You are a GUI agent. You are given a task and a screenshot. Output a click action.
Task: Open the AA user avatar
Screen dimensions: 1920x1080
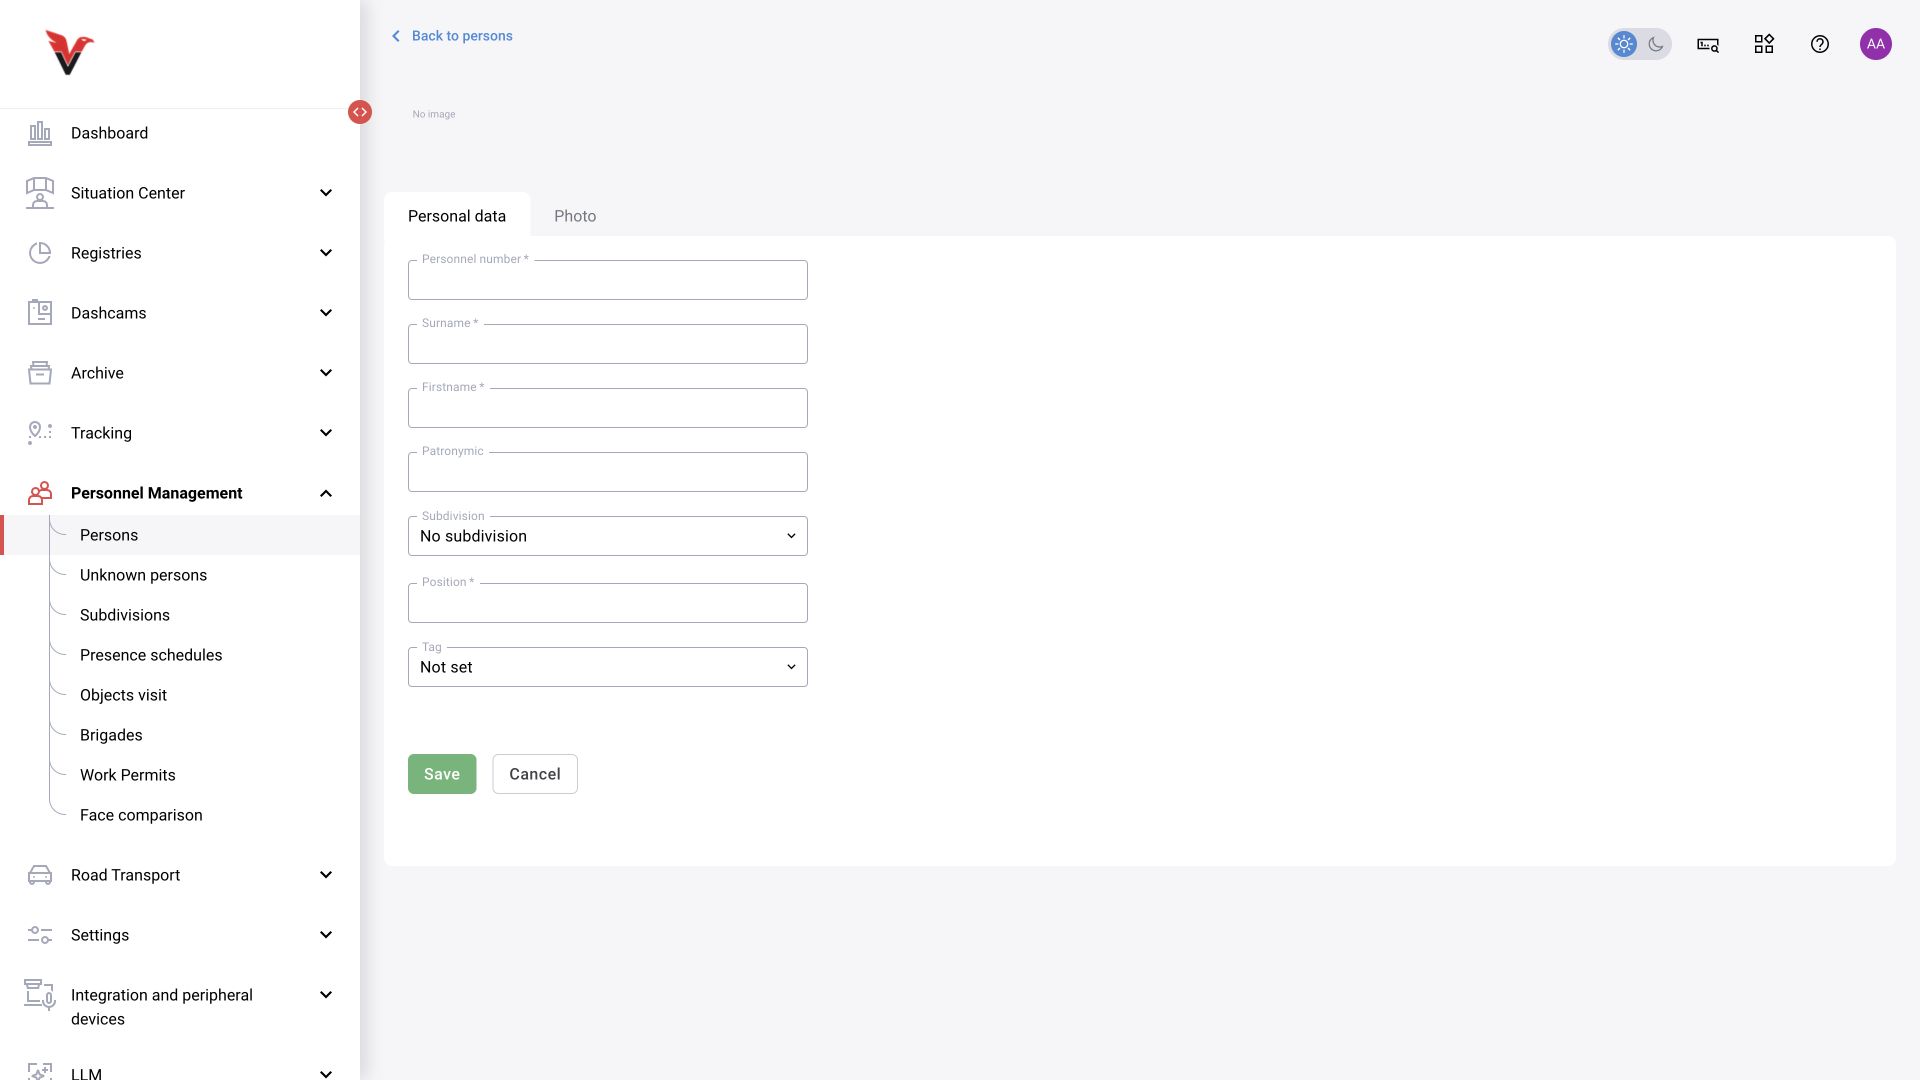(x=1876, y=44)
